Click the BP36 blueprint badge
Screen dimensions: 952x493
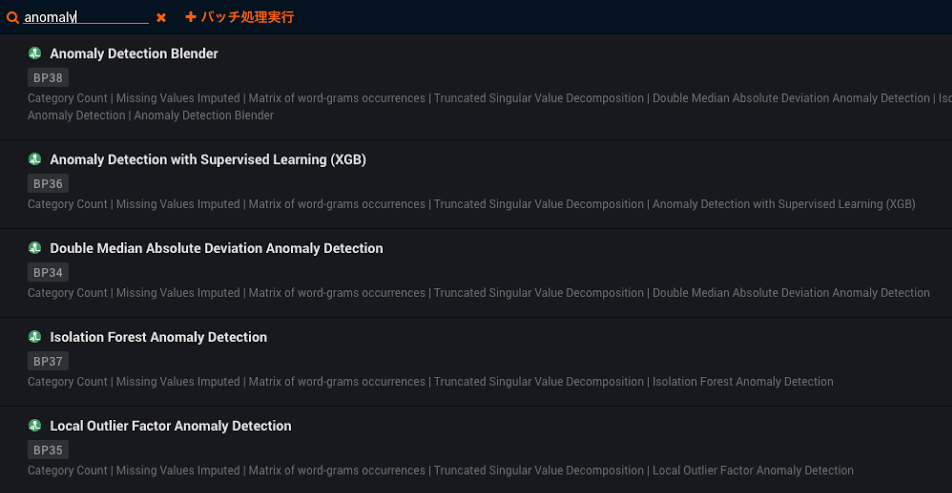48,184
